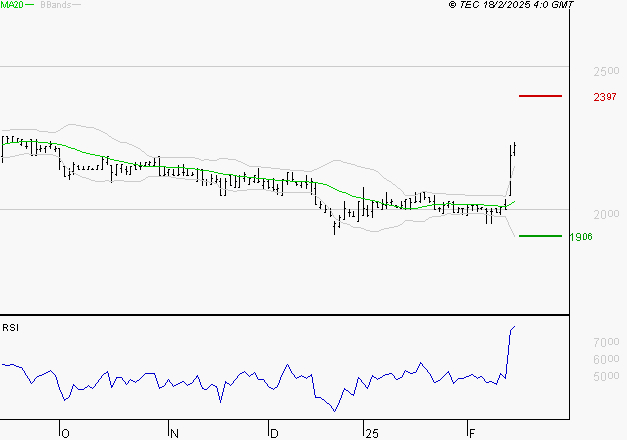Click the green support level line
Screen dimensions: 627x440
(540, 236)
